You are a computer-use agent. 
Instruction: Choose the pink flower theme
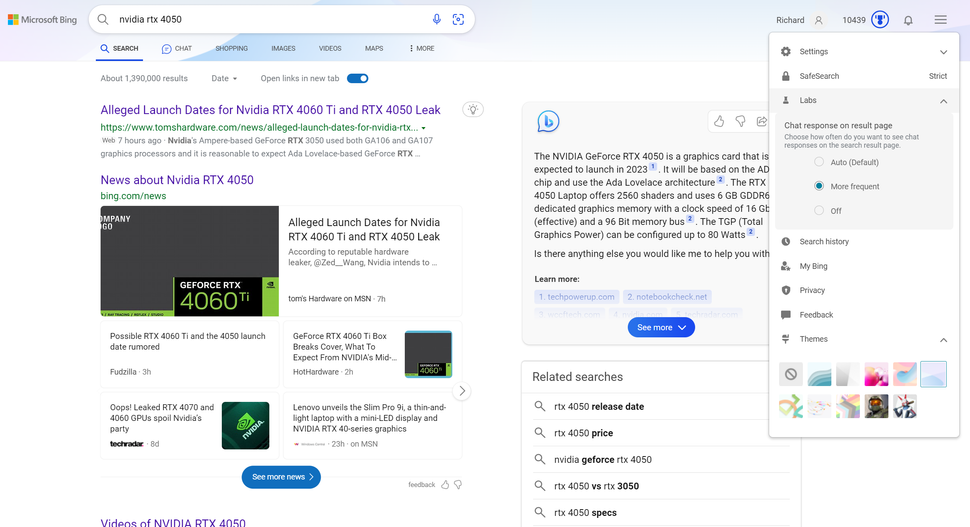click(x=877, y=374)
